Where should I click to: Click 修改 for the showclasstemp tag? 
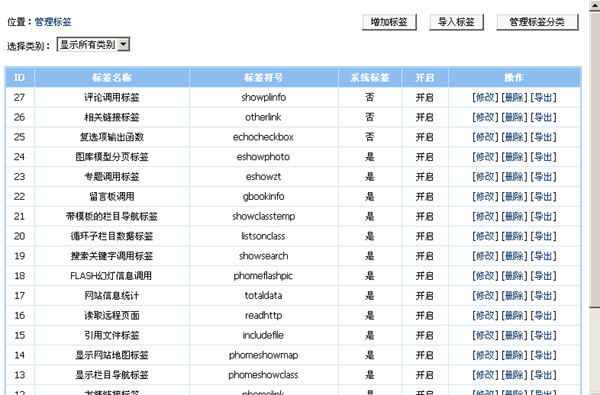coord(485,217)
